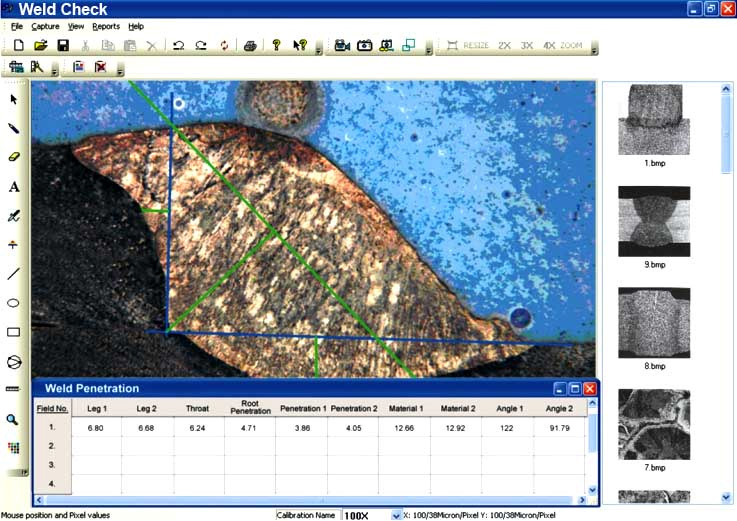The height and width of the screenshot is (521, 737).
Task: Click the circle-with-chords measurement tool
Action: (14, 362)
